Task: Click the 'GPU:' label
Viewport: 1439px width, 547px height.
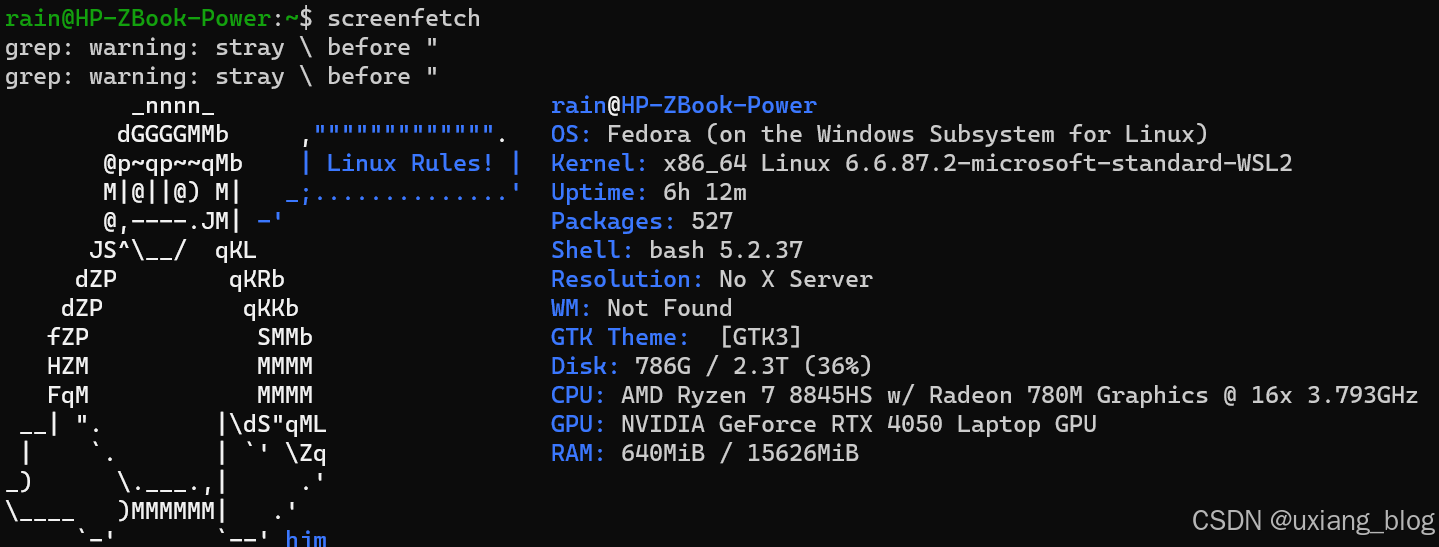Action: pyautogui.click(x=579, y=424)
